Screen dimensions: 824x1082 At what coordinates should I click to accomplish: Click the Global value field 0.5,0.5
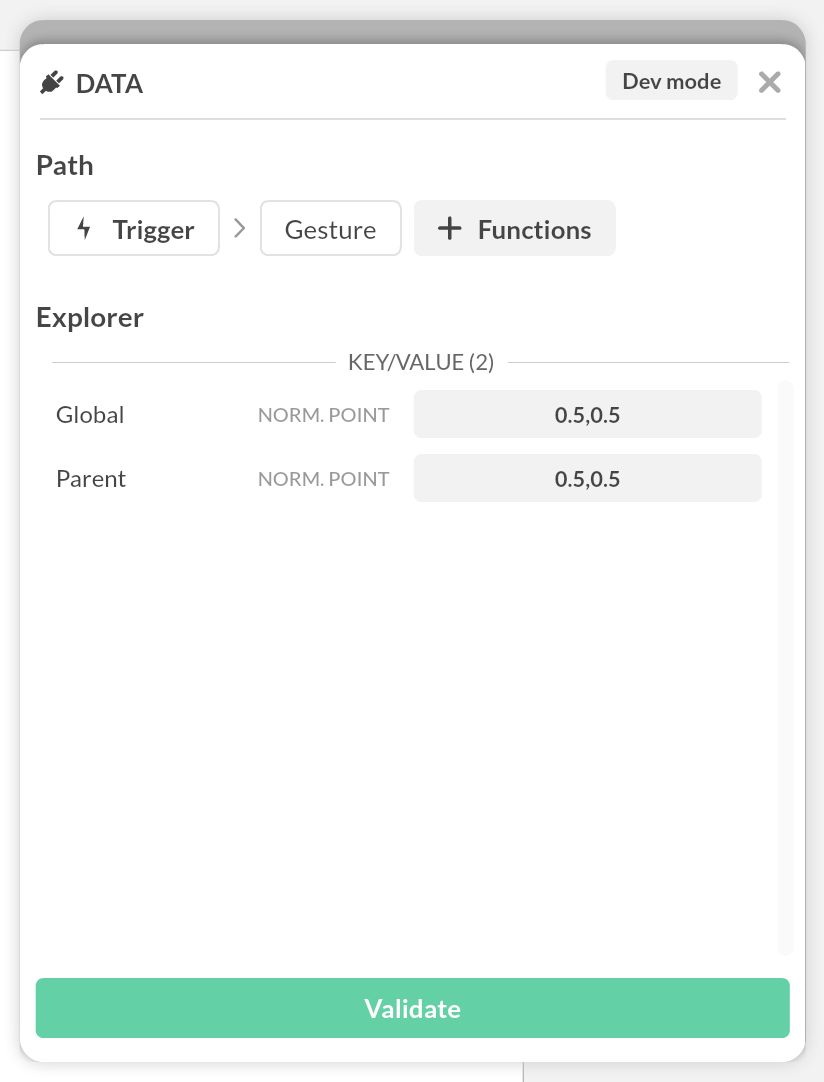[x=587, y=415]
